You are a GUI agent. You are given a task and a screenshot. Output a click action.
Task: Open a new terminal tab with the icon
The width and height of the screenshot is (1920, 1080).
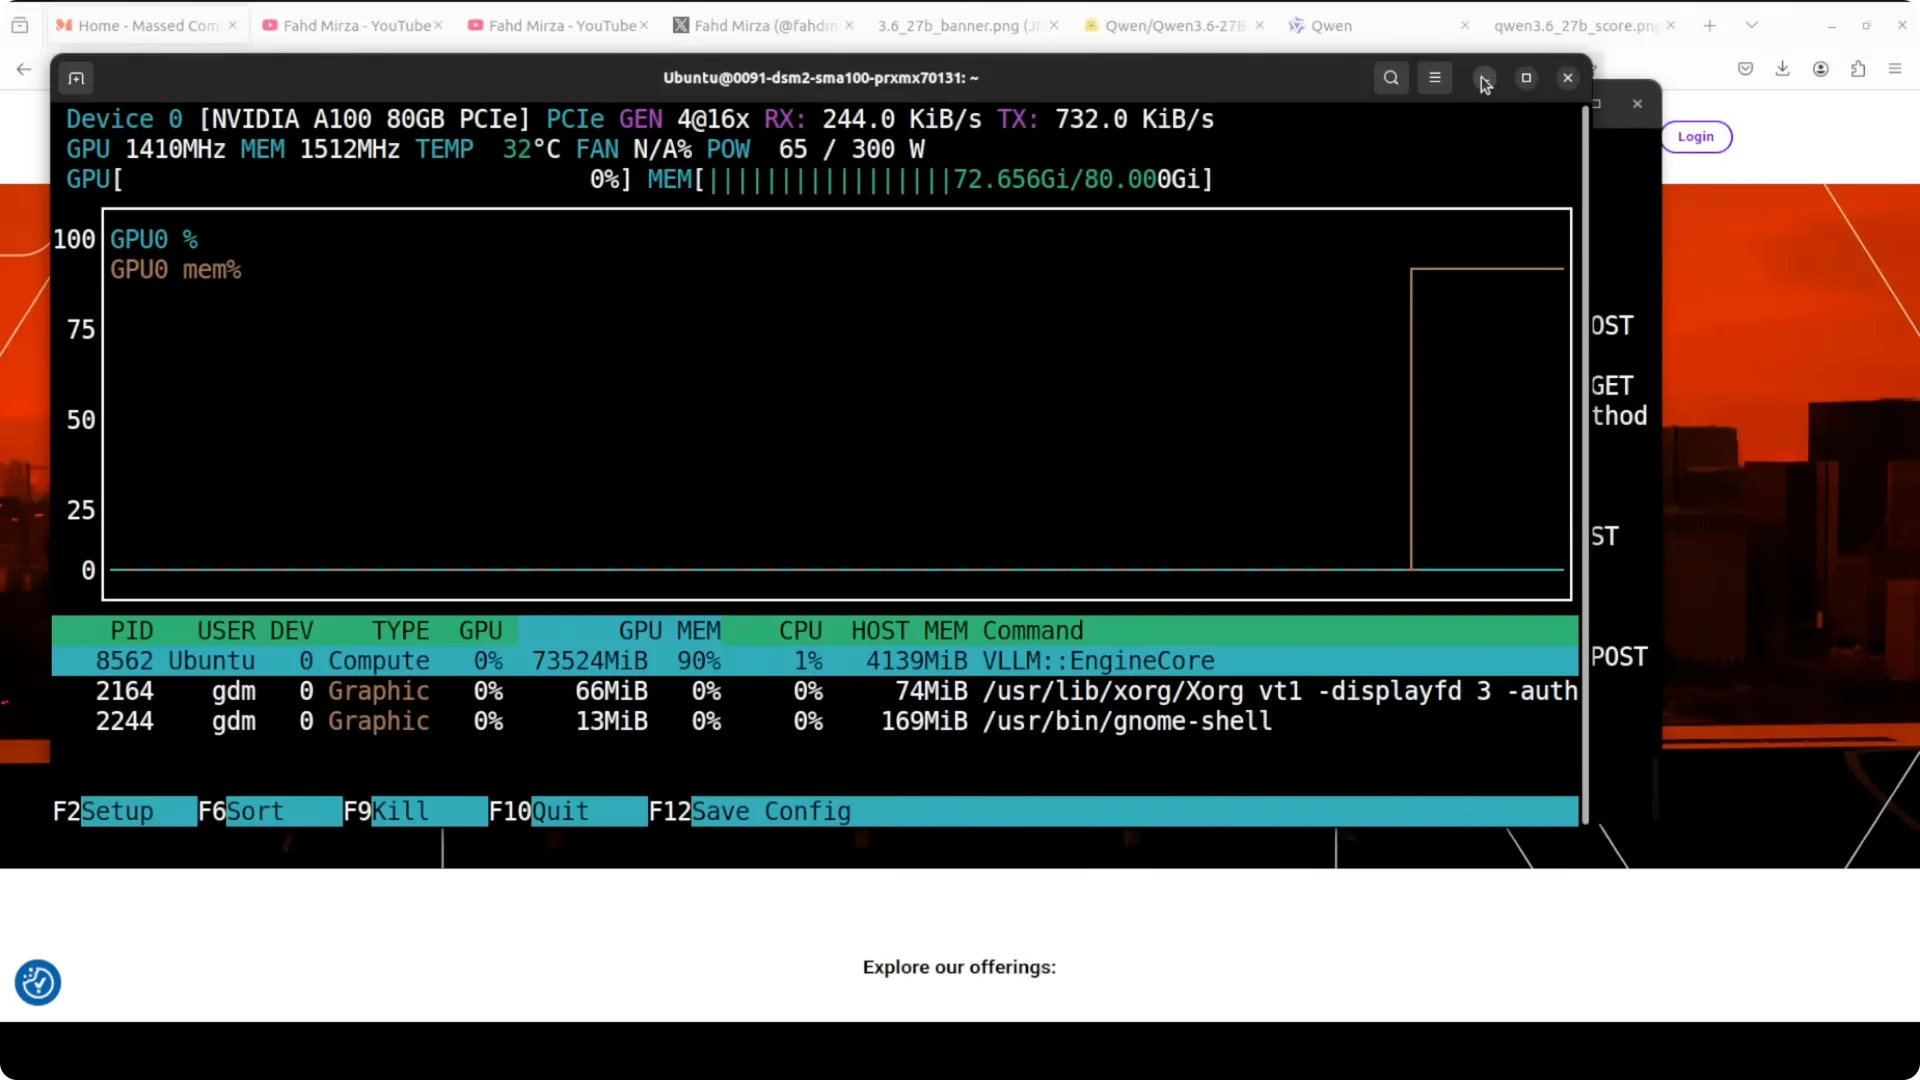(x=76, y=78)
